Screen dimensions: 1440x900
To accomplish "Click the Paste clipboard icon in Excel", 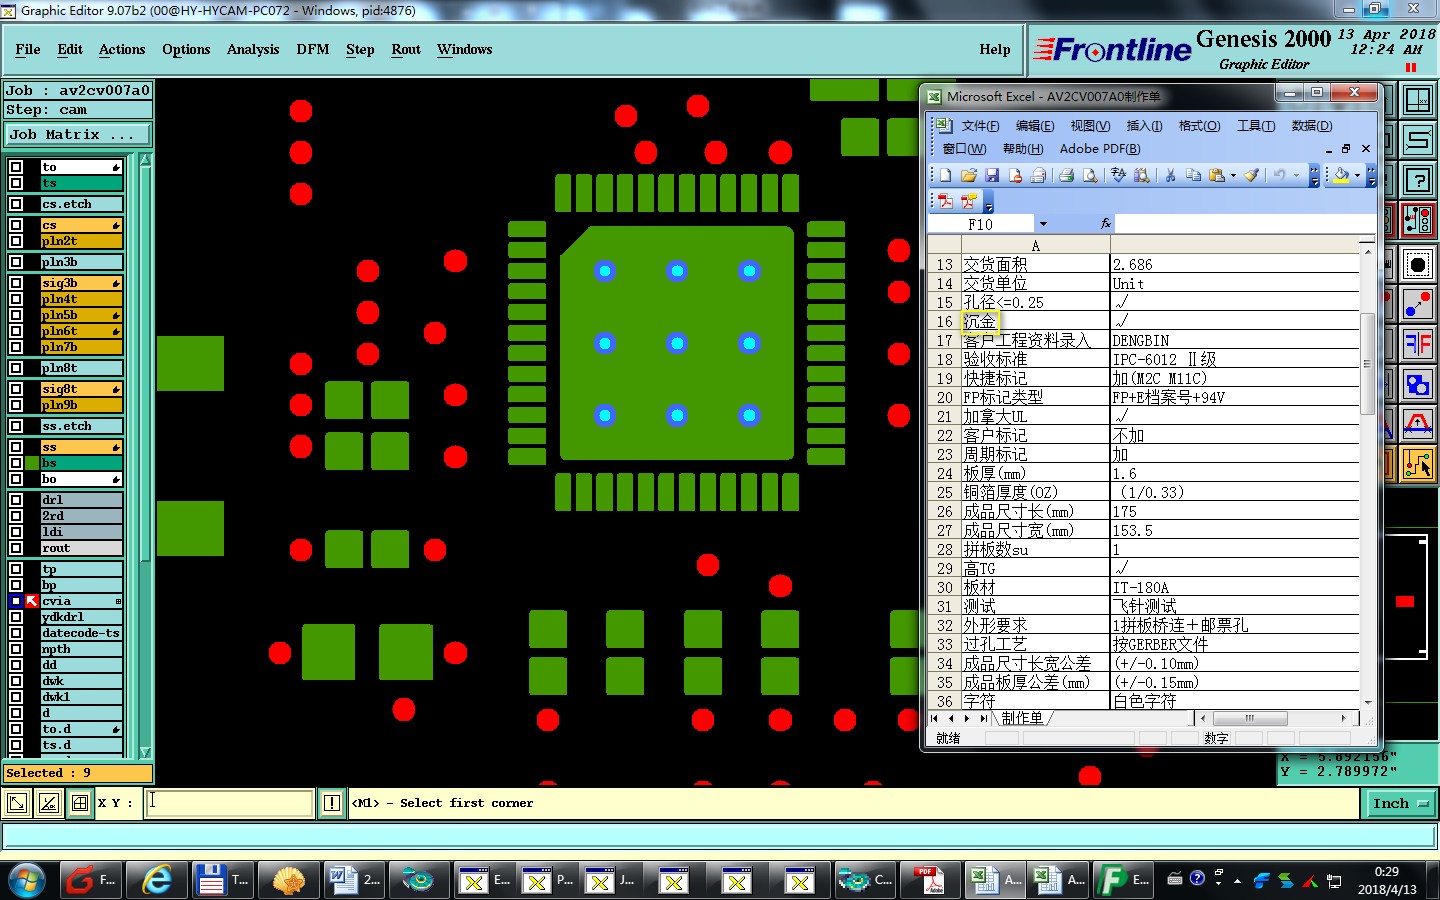I will 1216,175.
